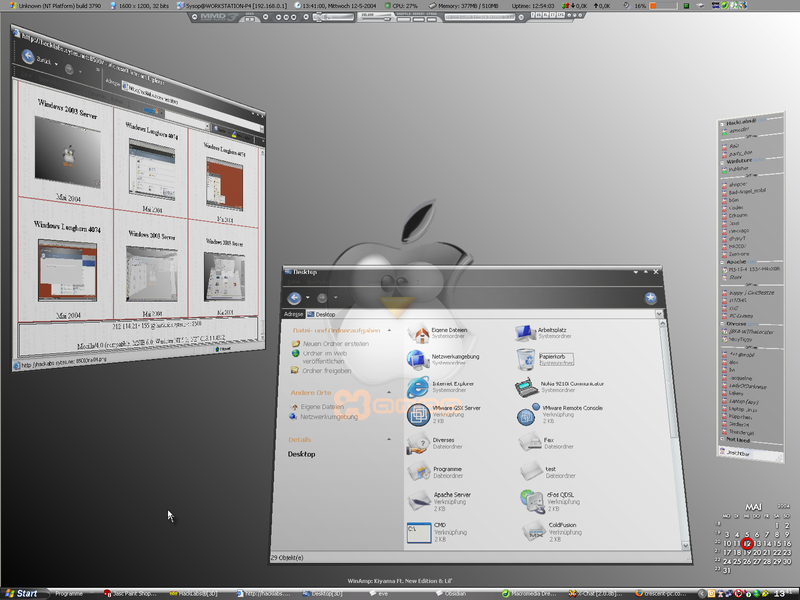
Task: Launch Internet Explorer from the file list
Action: [417, 388]
